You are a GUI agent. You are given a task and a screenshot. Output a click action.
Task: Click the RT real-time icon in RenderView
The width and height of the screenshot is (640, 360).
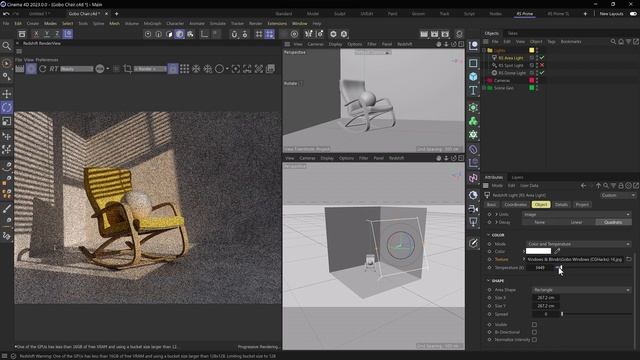coord(54,69)
